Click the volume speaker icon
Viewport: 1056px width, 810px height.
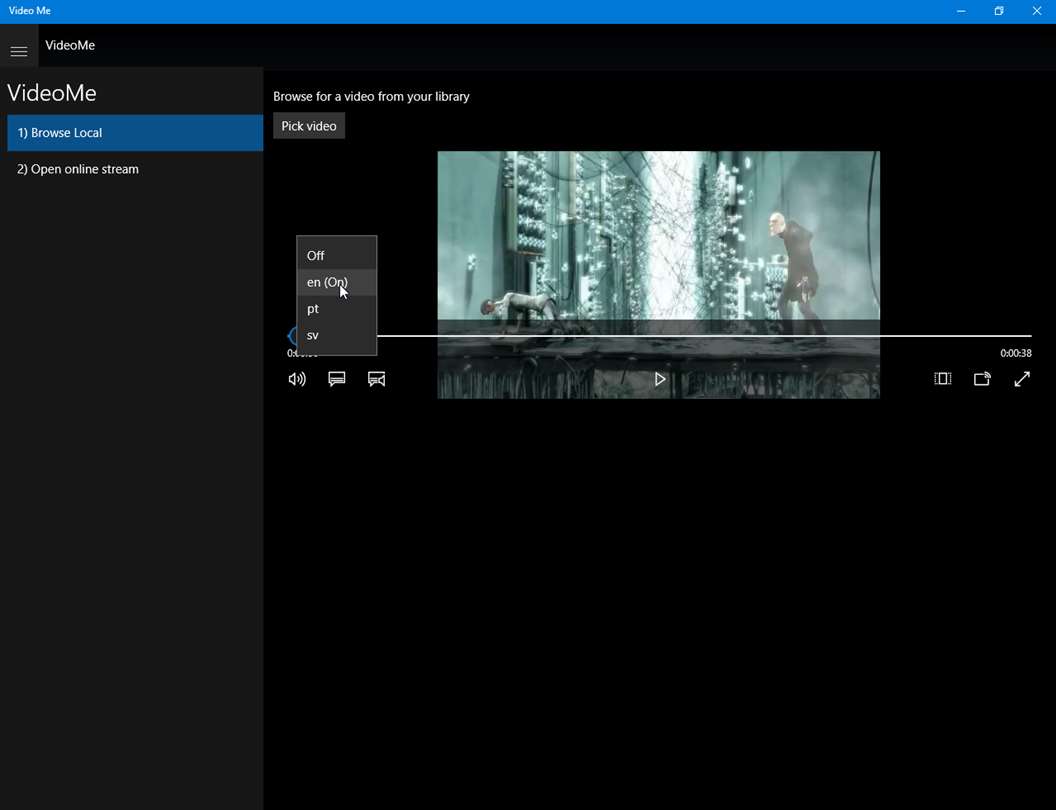[297, 379]
